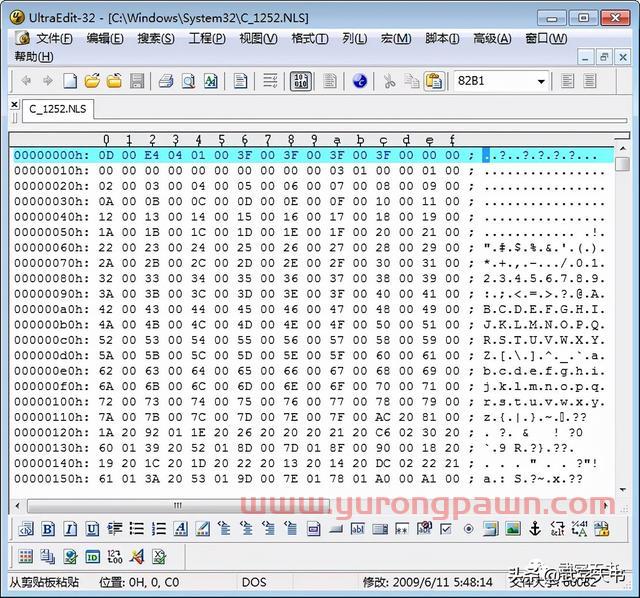Click the colored table grid icon

point(26,556)
